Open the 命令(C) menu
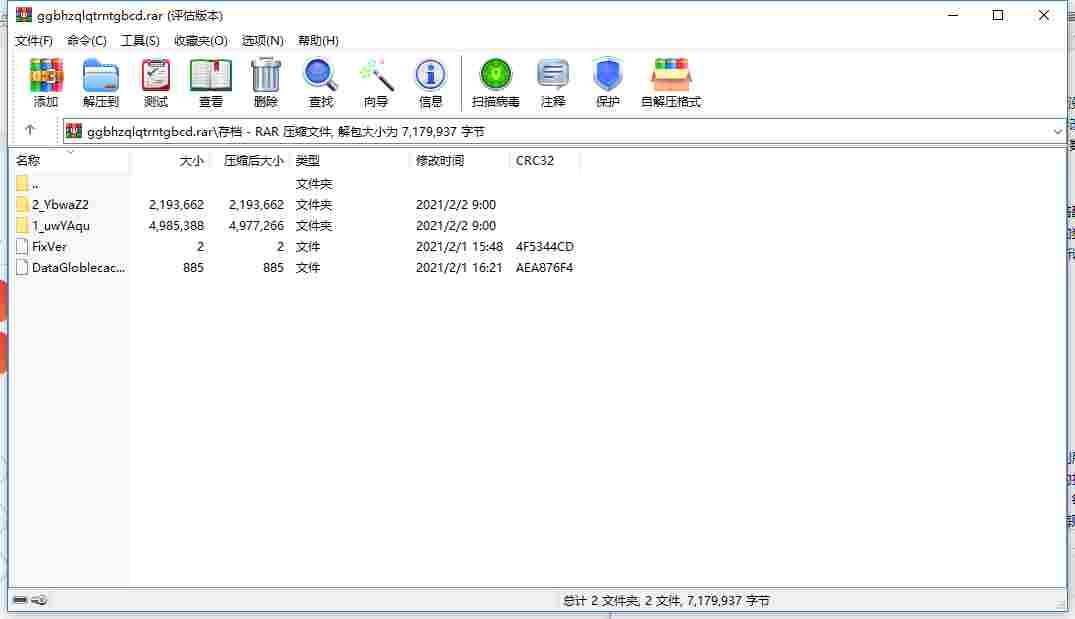This screenshot has width=1075, height=619. point(86,40)
